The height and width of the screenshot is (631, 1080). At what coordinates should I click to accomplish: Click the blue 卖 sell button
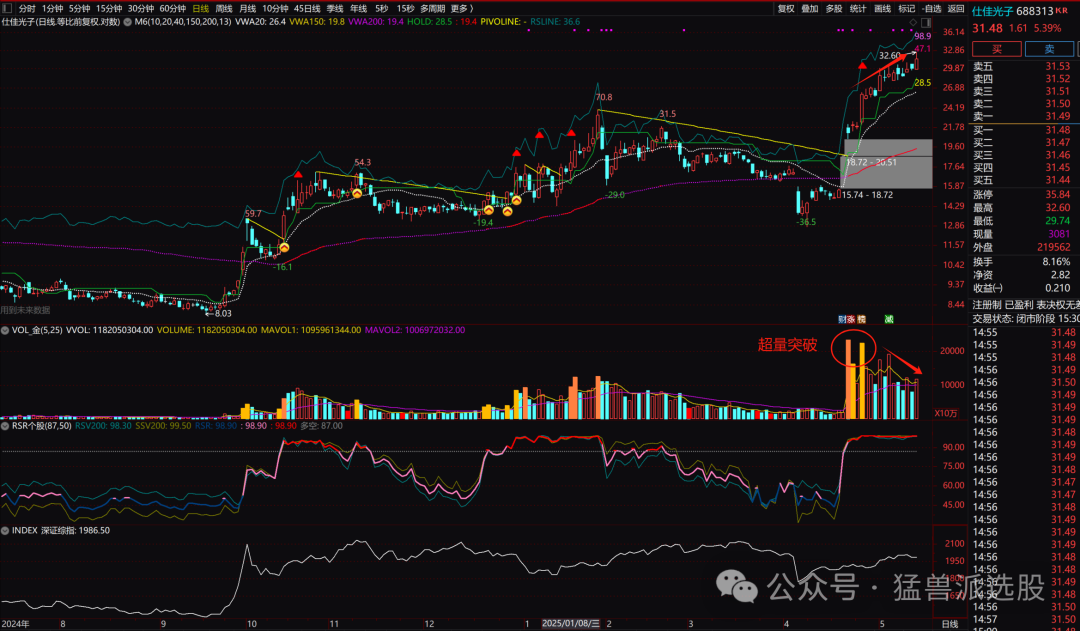pos(1049,49)
